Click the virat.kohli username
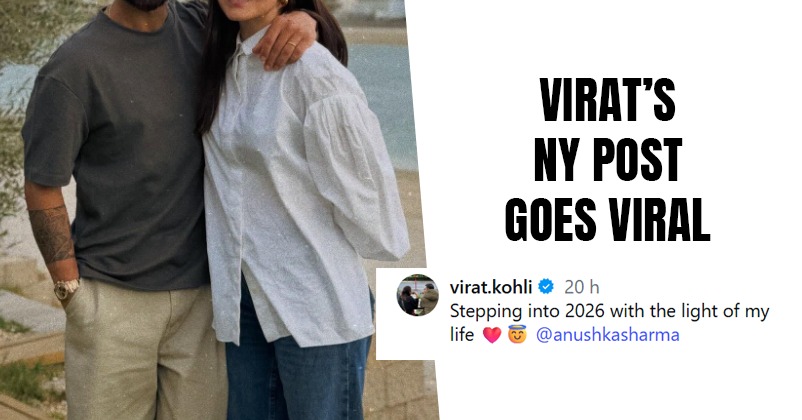This screenshot has width=802, height=420. tap(491, 287)
